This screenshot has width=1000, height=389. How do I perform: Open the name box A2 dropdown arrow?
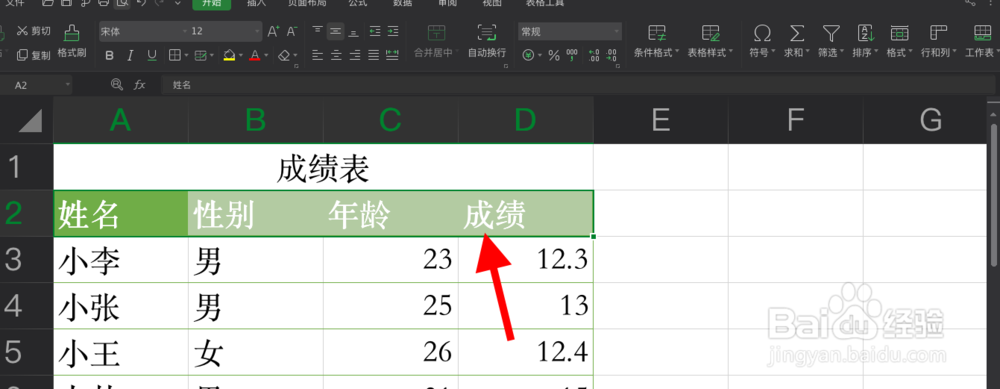tap(68, 85)
